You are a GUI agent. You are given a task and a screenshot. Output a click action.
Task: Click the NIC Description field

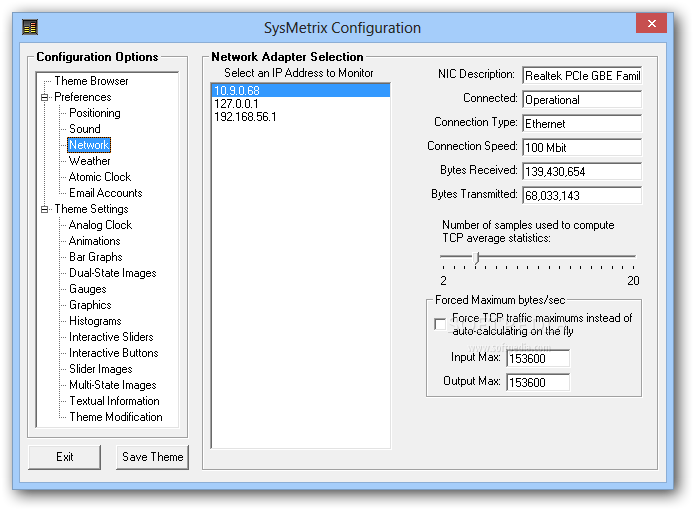coord(582,76)
